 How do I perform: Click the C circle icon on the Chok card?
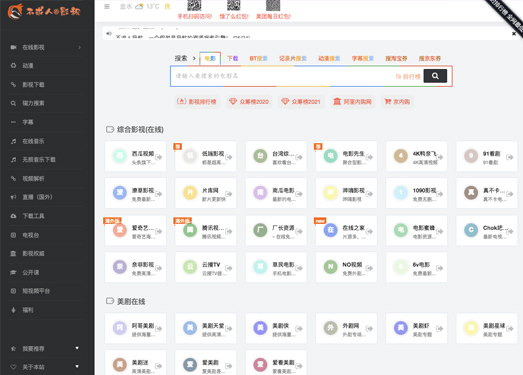(x=471, y=230)
